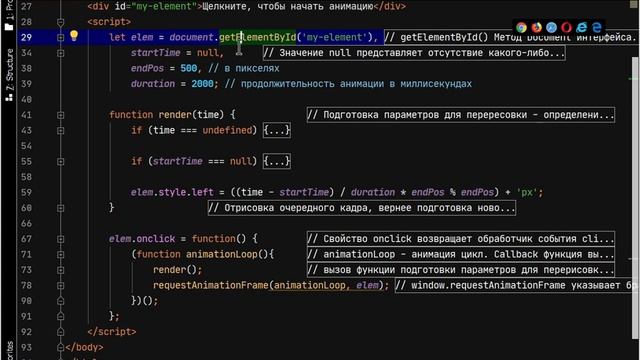Collapse the script tag fold on line 28
Screen dimensions: 640x360
point(60,22)
